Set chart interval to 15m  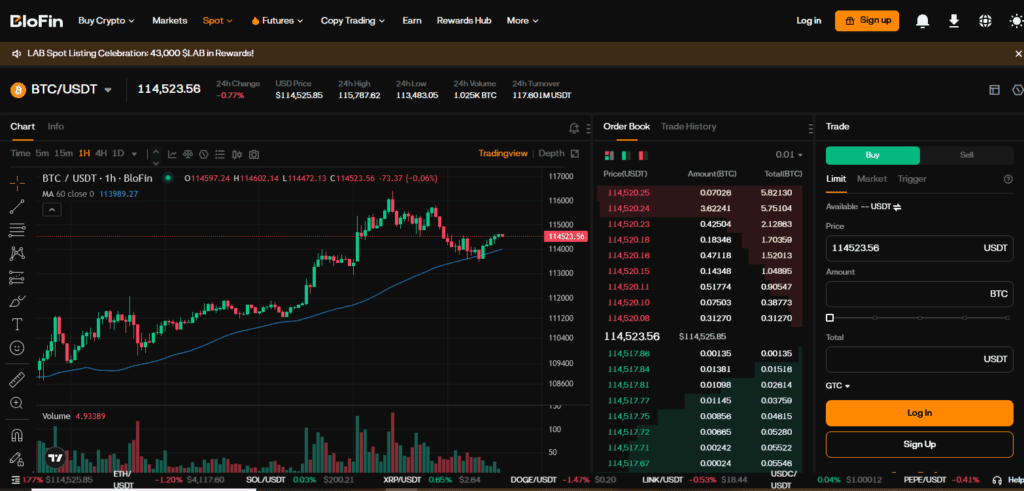63,154
